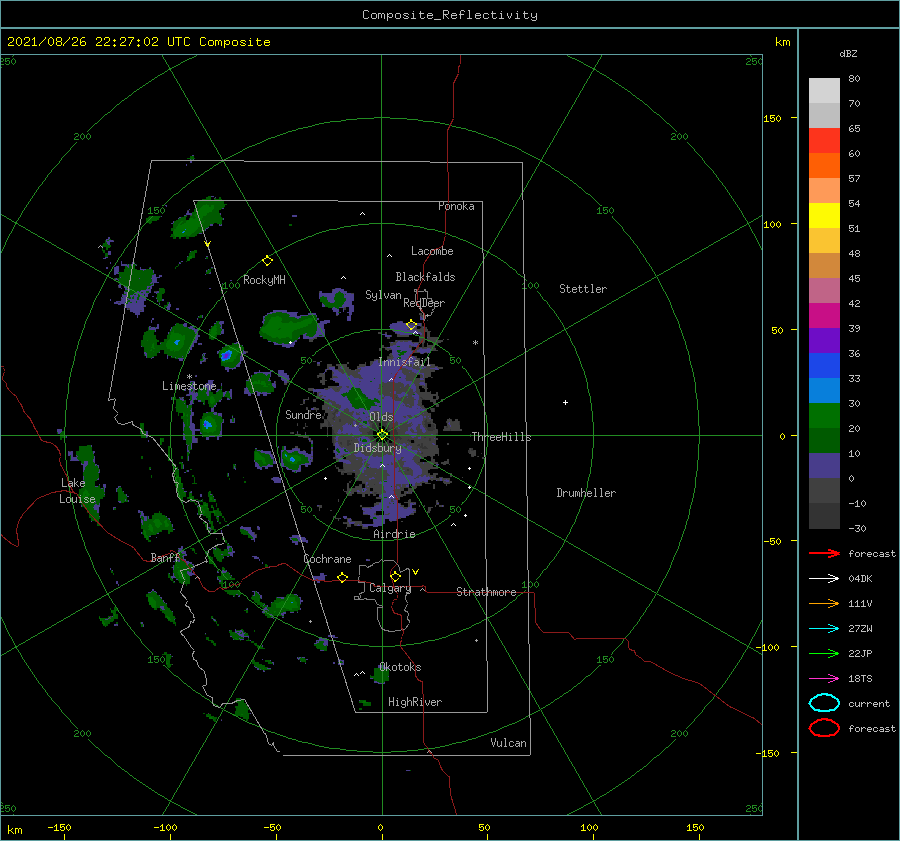Click the Lake Louise label
Viewport: 900px width, 841px height.
[77, 491]
